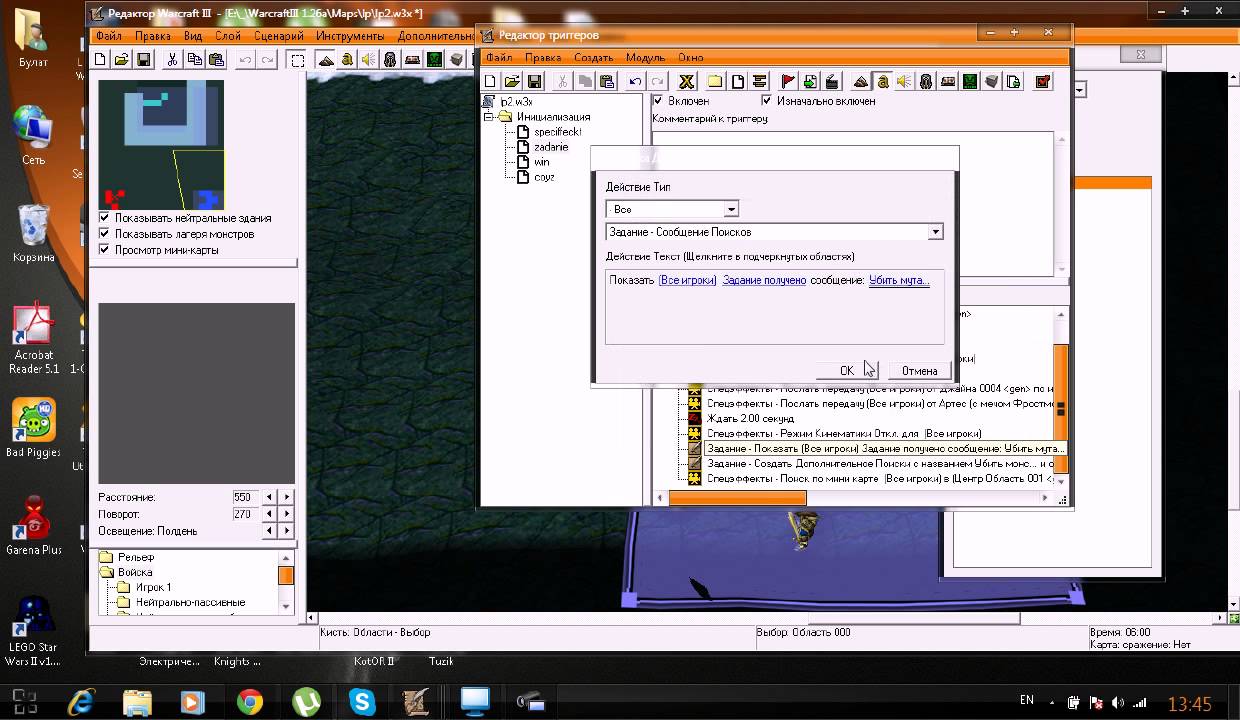
Task: Select 'Войска' folder in World Editor palette tree
Action: tap(135, 572)
